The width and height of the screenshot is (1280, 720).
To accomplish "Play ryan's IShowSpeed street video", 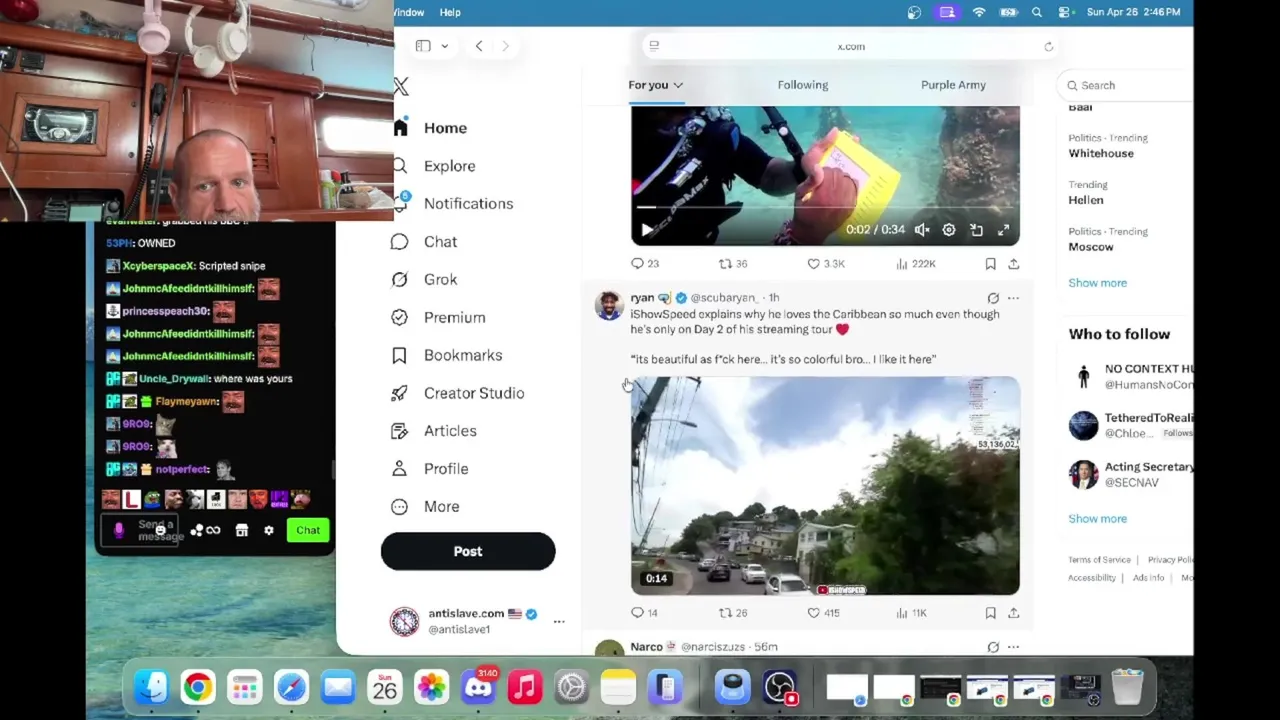I will click(x=825, y=486).
